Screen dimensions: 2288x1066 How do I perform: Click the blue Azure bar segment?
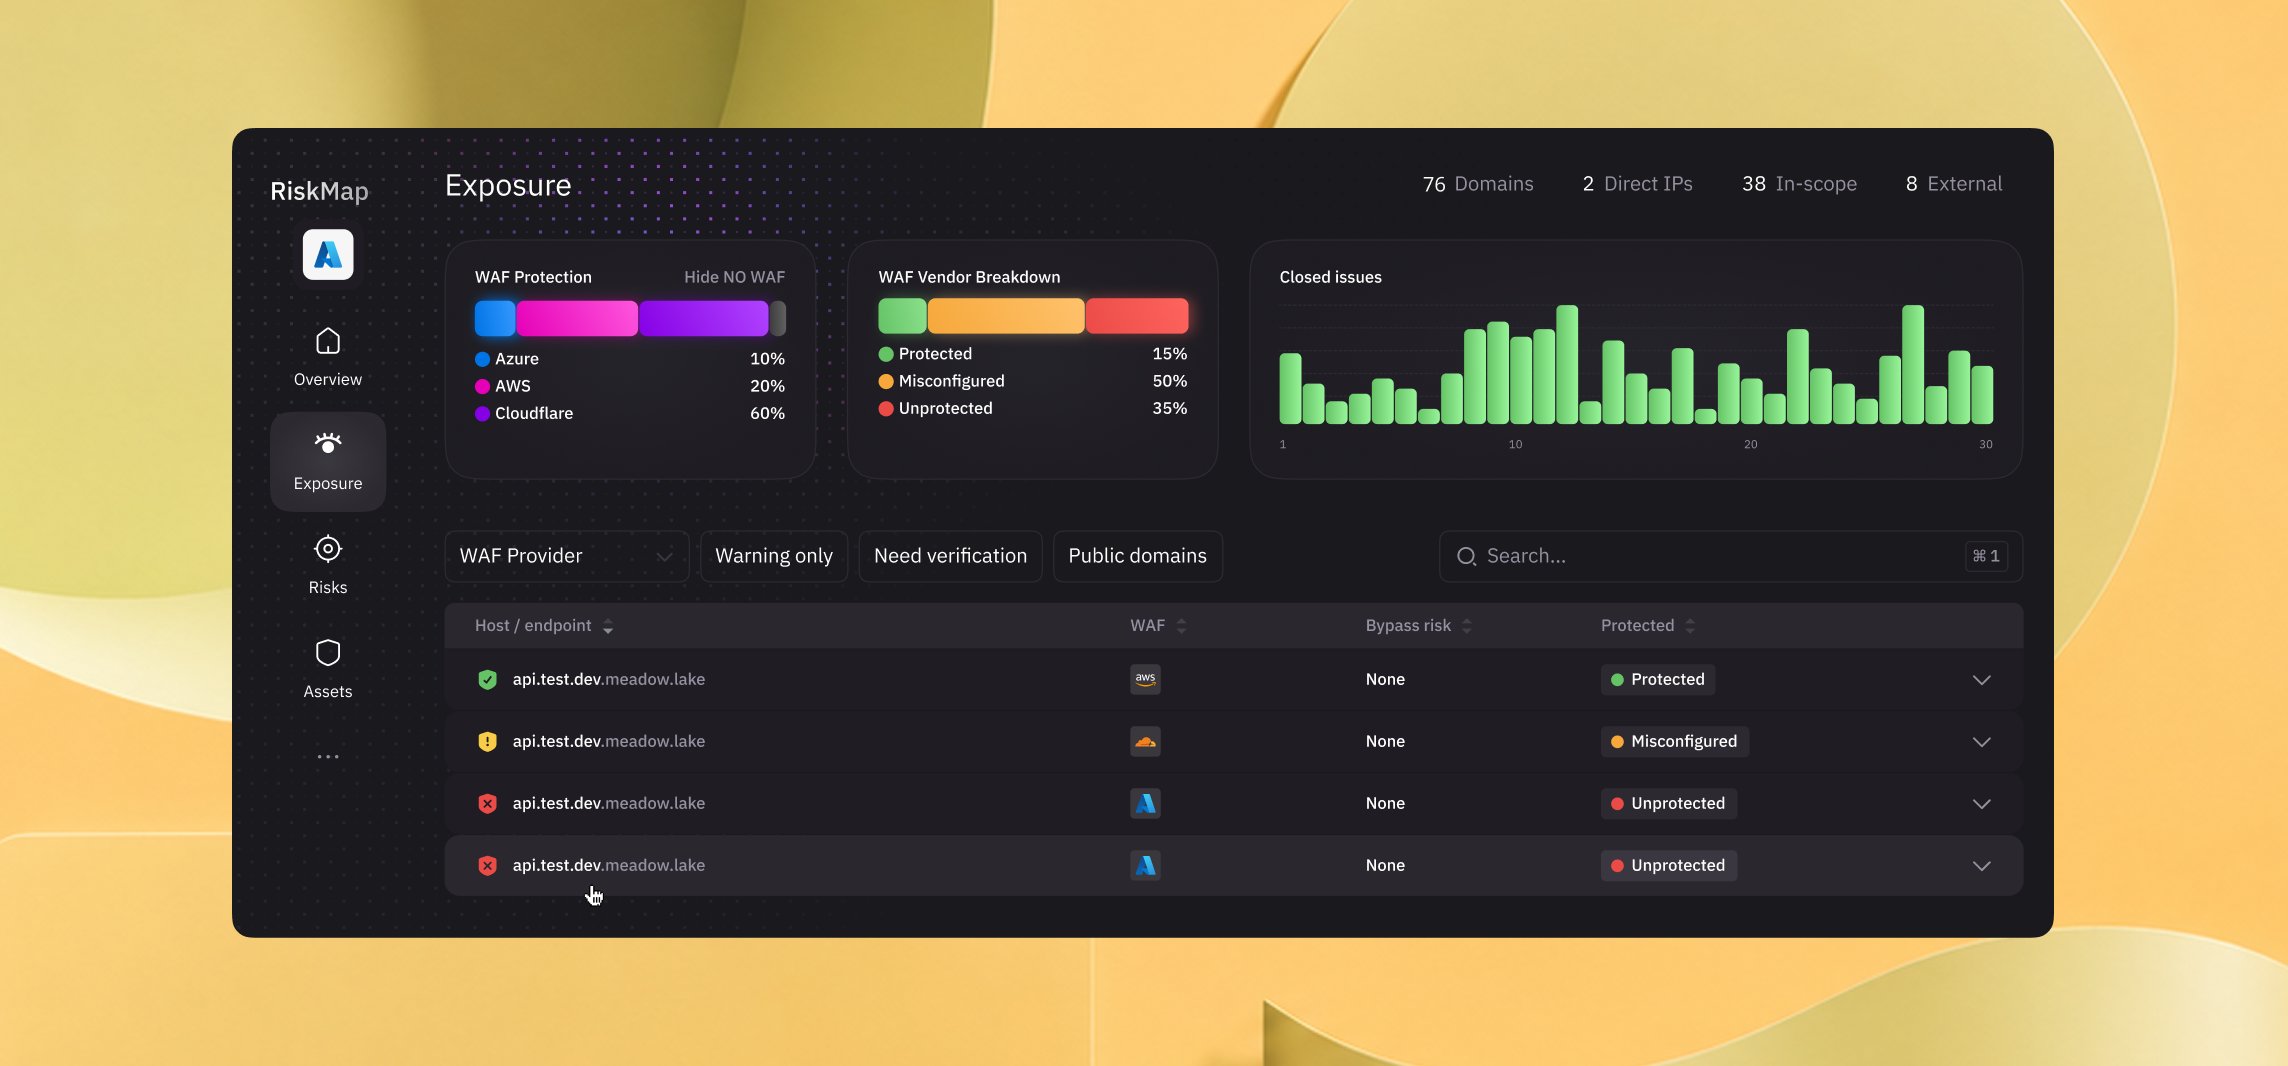click(x=495, y=318)
